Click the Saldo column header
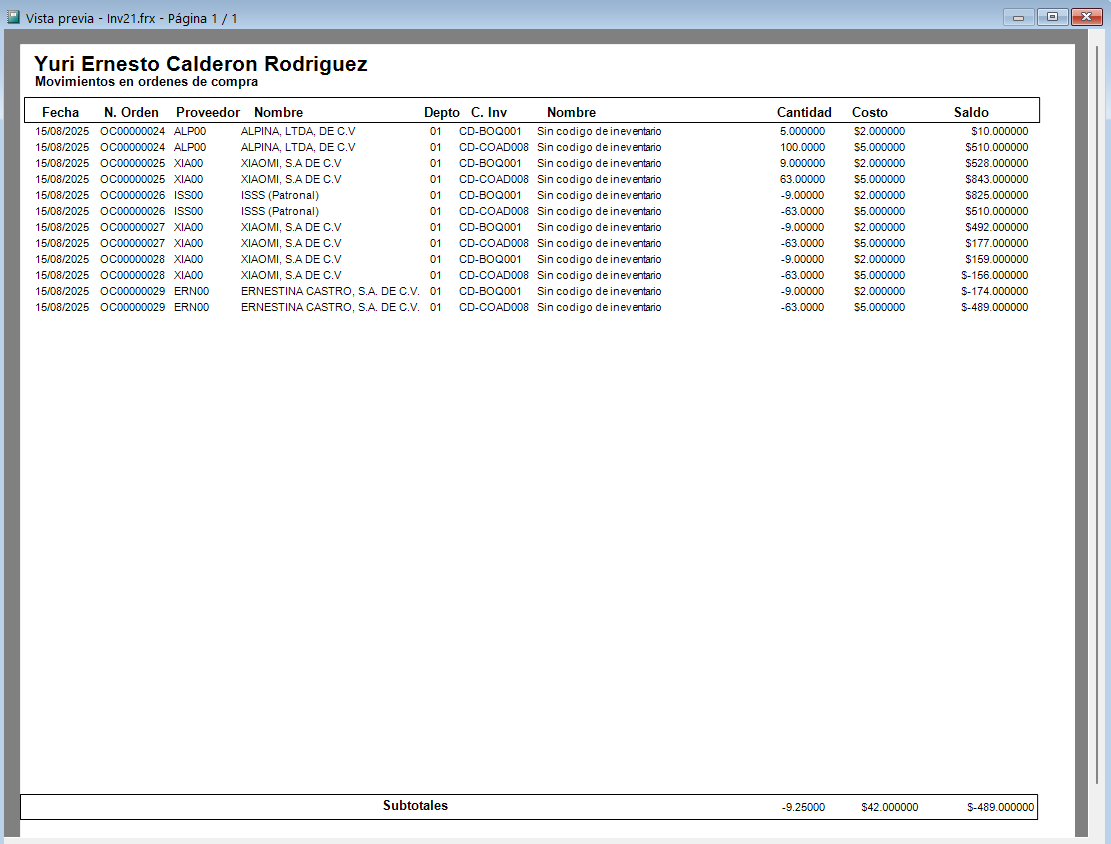Screen dimensions: 1111x844 (x=971, y=112)
